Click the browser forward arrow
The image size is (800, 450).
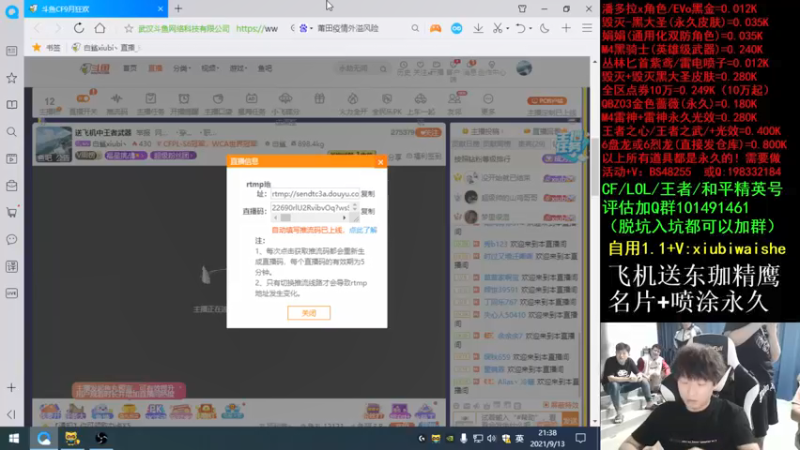tap(57, 29)
